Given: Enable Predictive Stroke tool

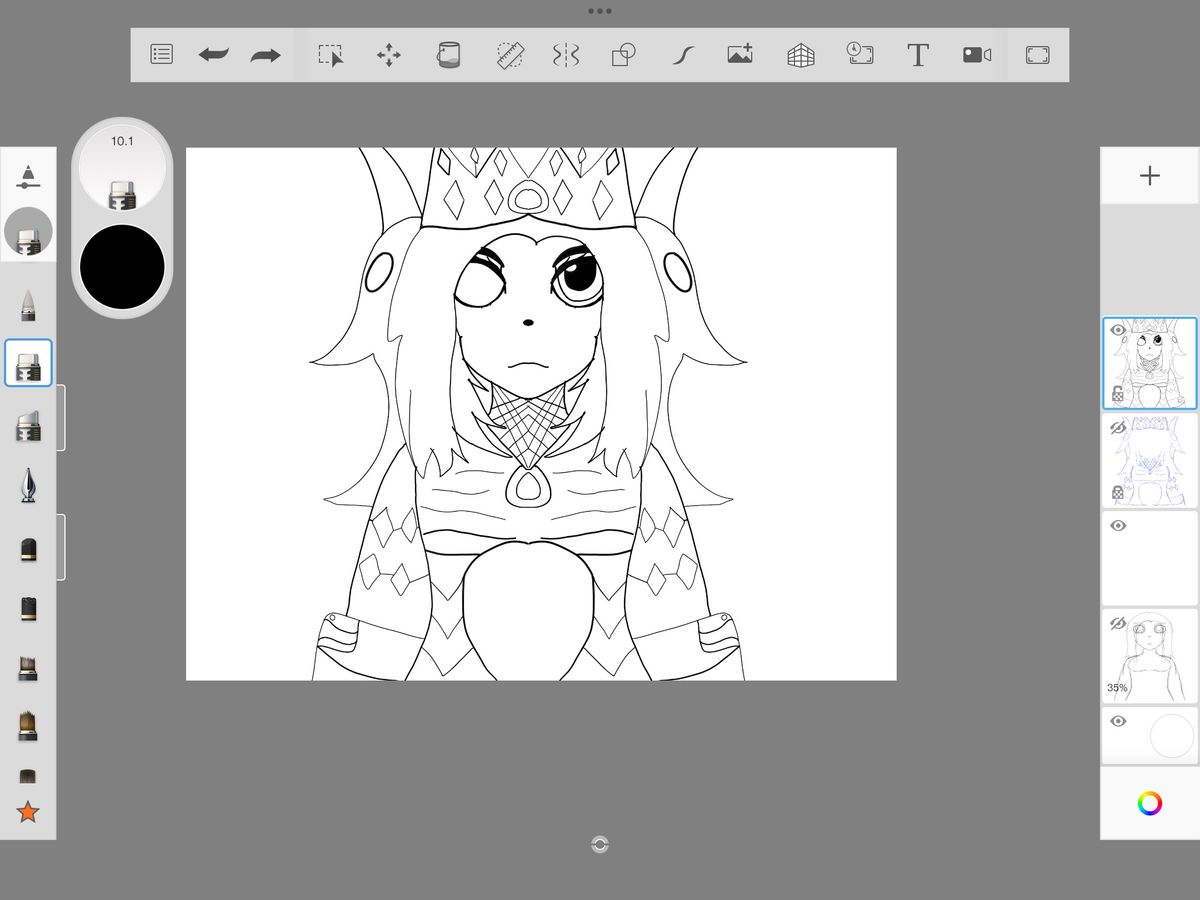Looking at the screenshot, I should coord(682,55).
